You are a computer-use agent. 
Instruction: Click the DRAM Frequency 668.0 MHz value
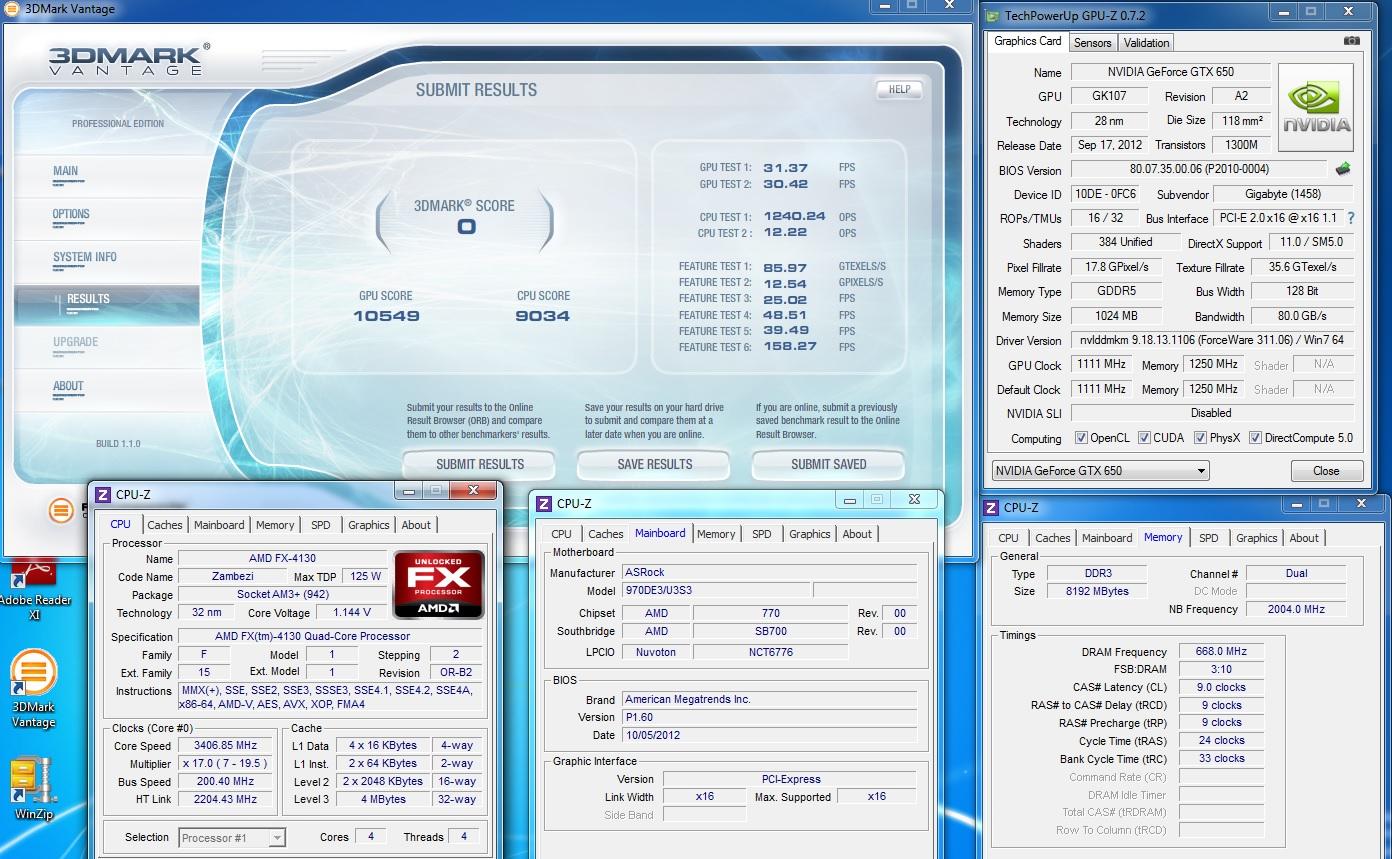click(x=1221, y=652)
